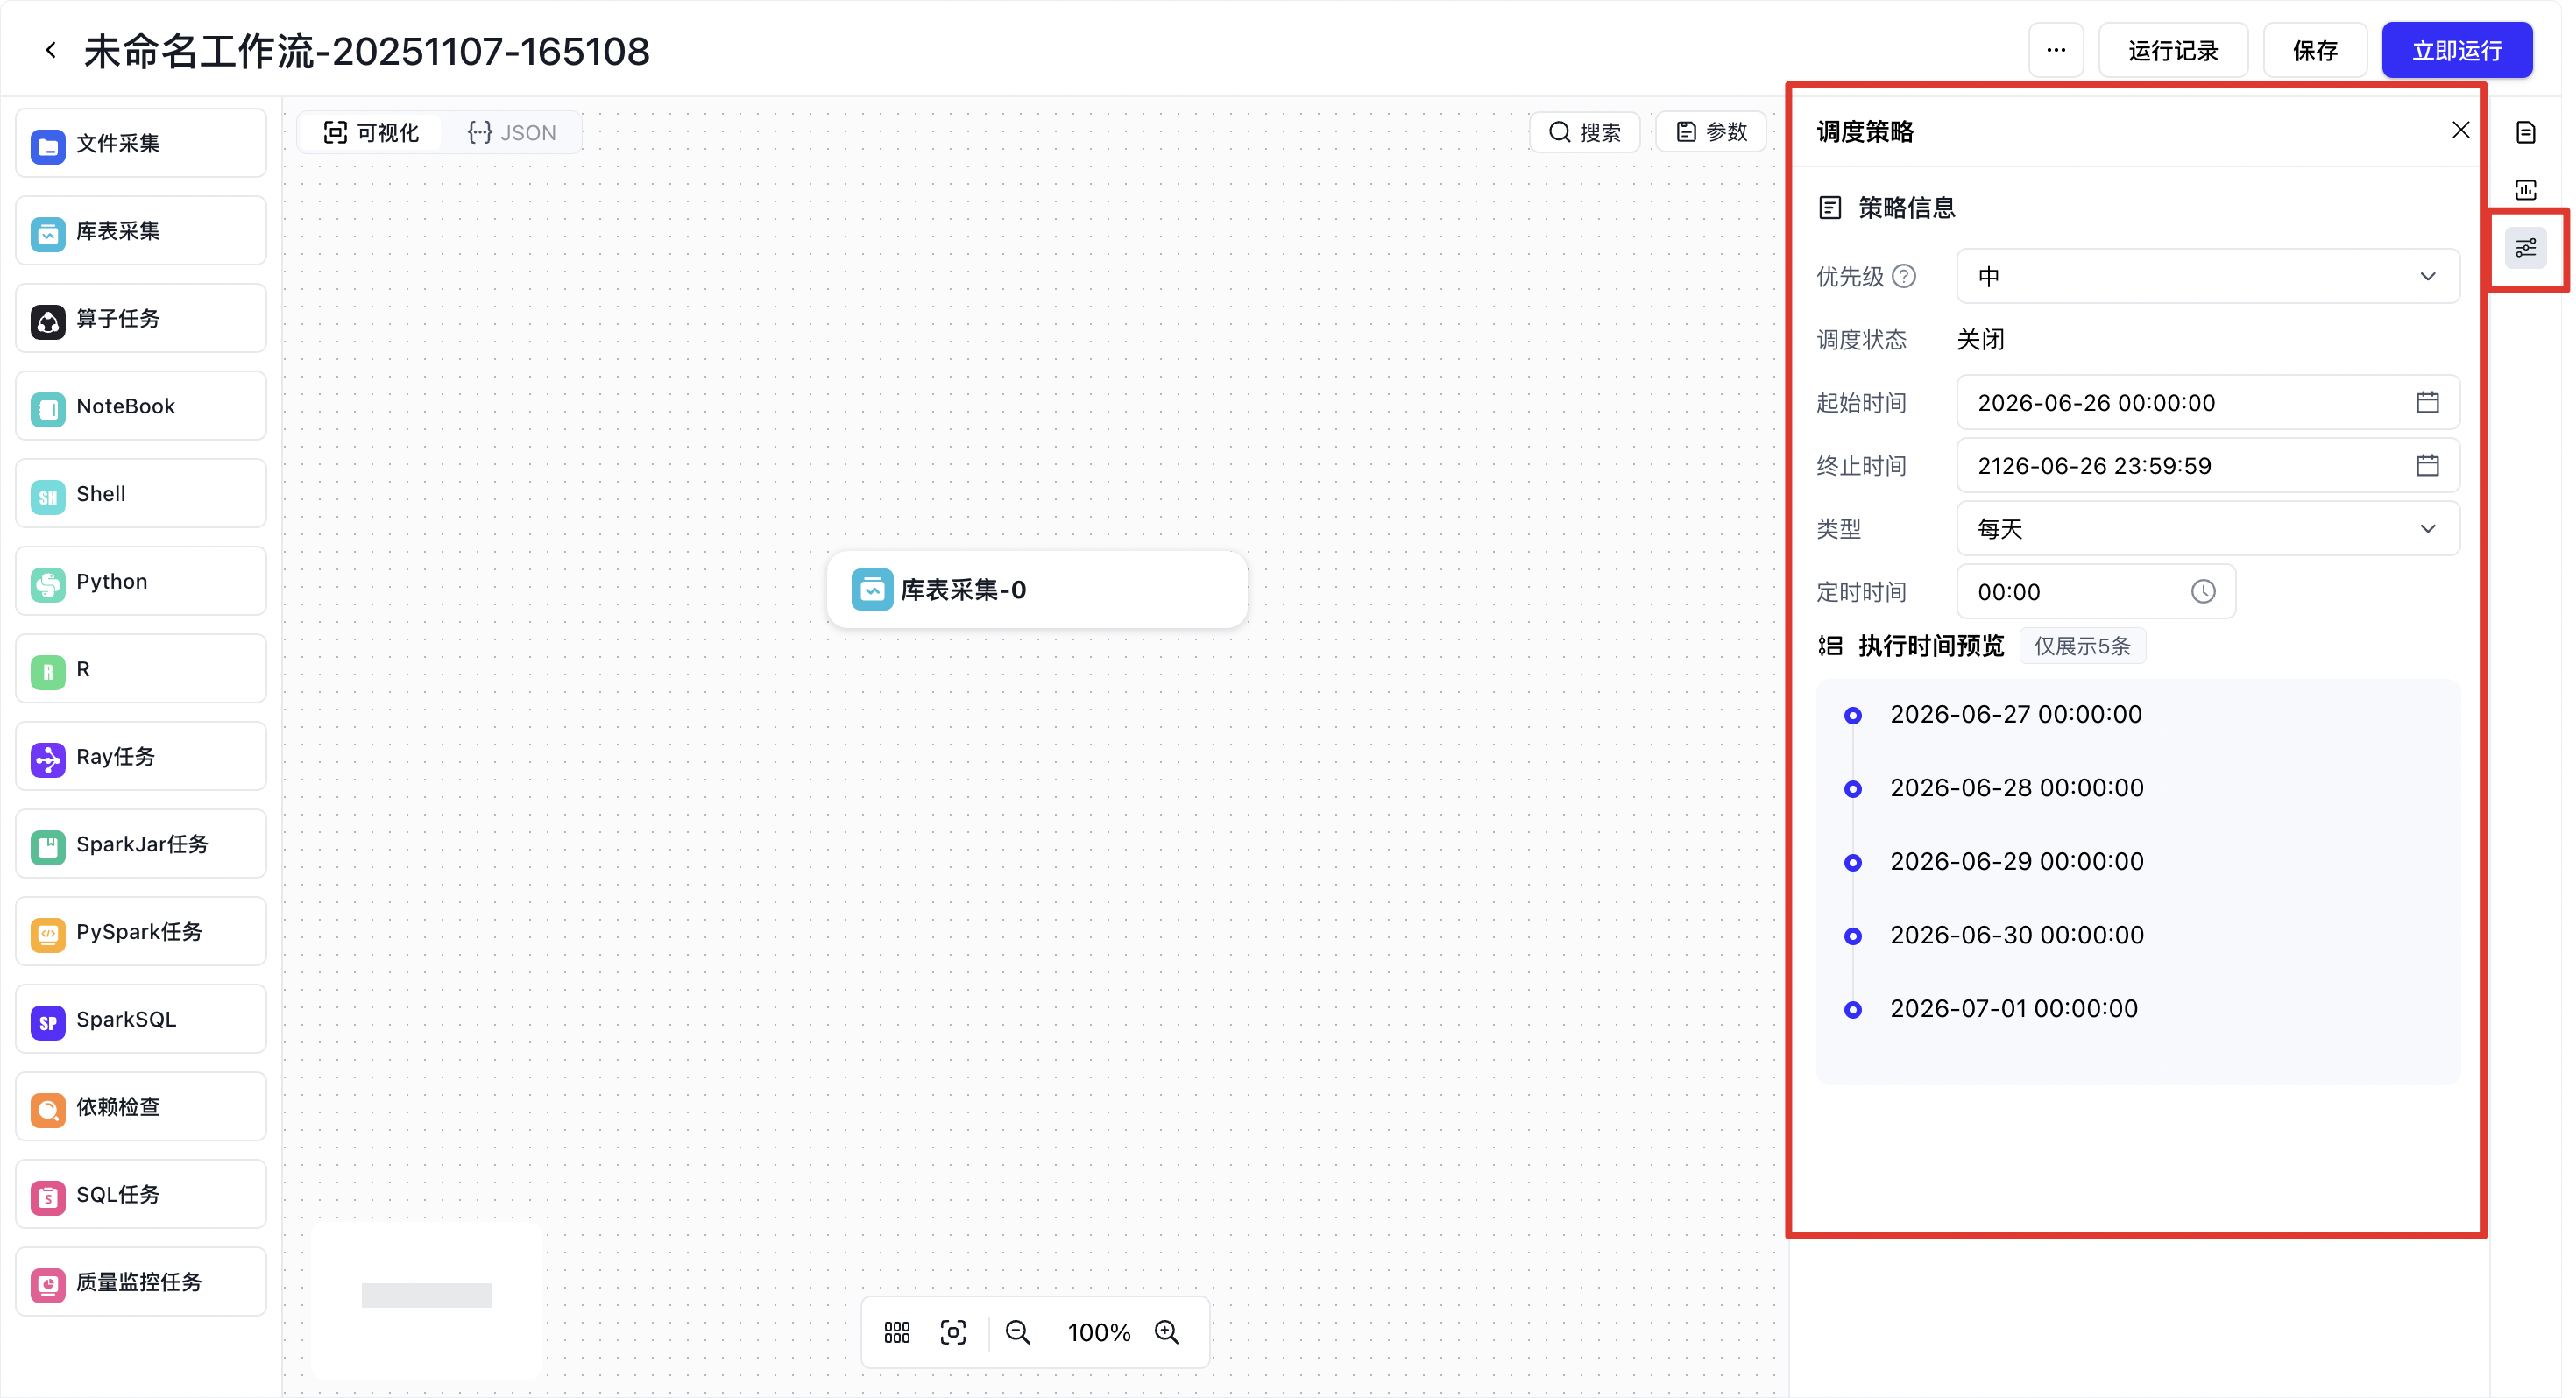
Task: Click the 终止时间 date input field
Action: point(2208,465)
